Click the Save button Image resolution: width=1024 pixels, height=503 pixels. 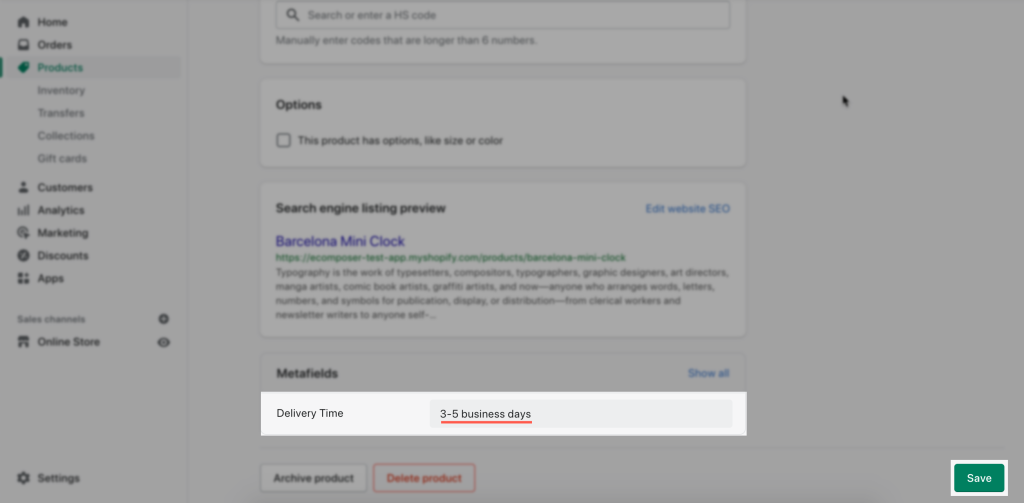click(x=979, y=478)
